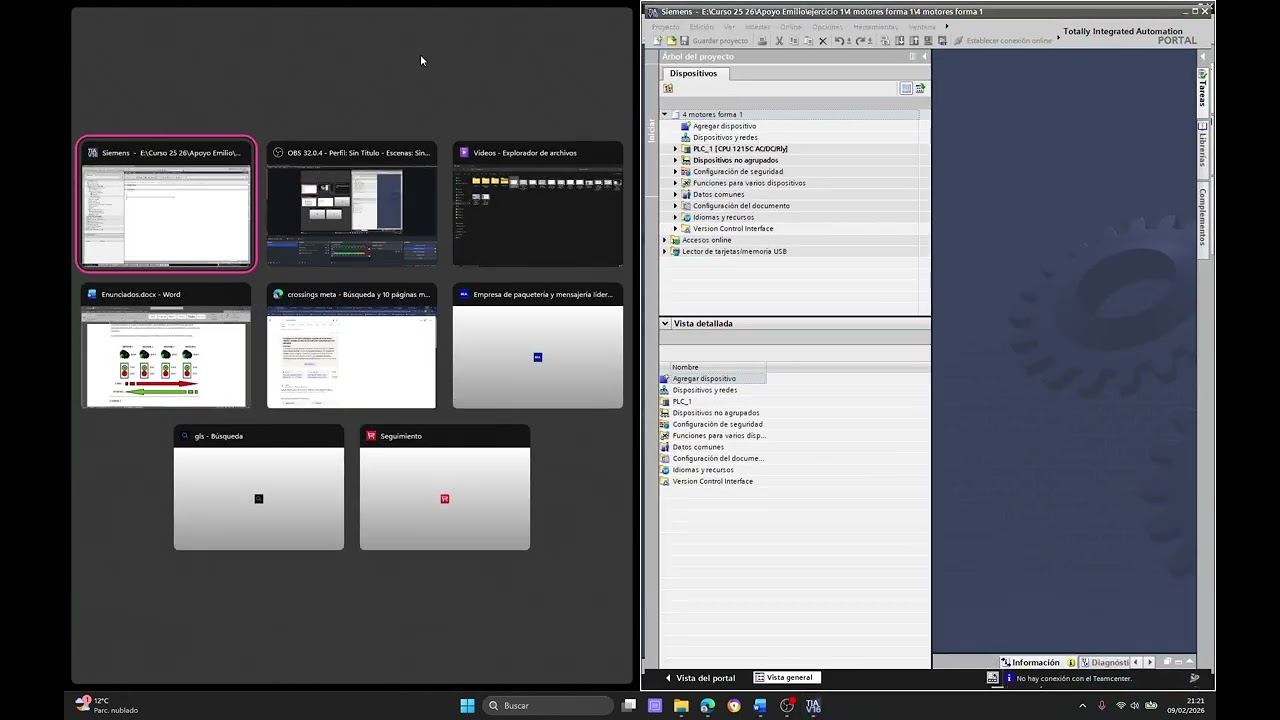The image size is (1280, 720).
Task: Select the Videos Explorador de archivos thumbnail
Action: [538, 205]
